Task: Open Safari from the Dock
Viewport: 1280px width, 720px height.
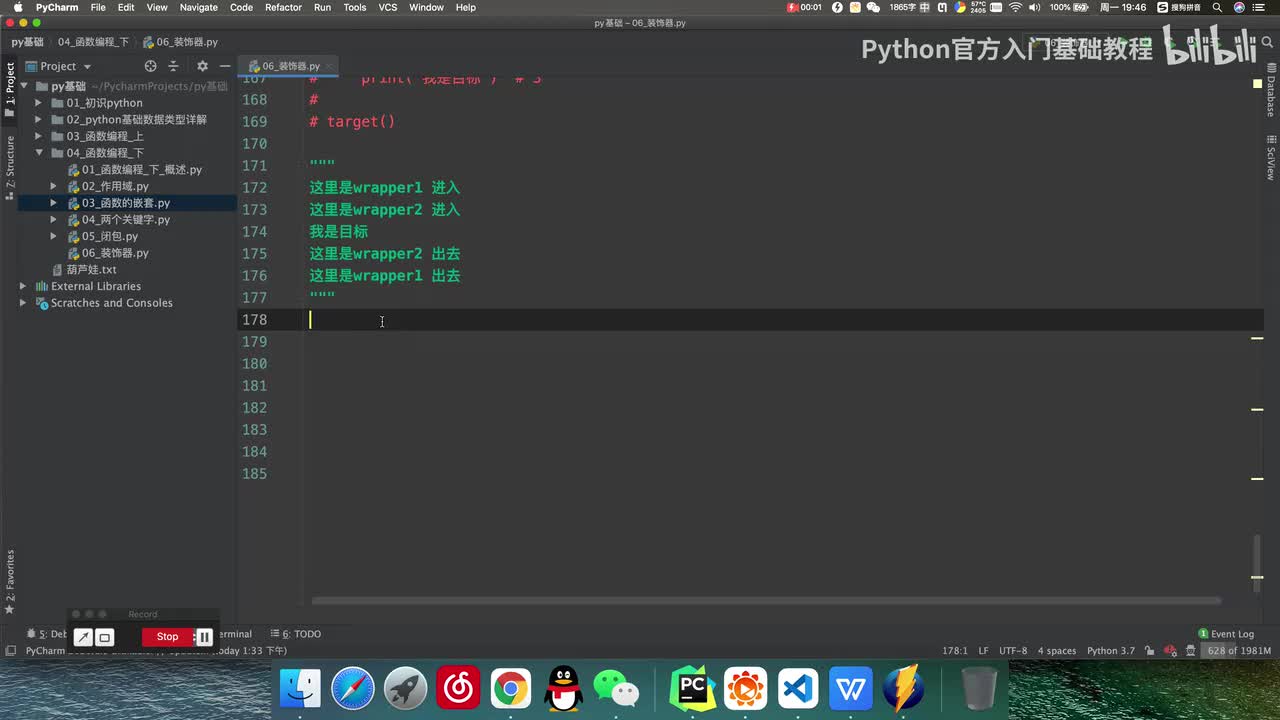Action: 353,689
